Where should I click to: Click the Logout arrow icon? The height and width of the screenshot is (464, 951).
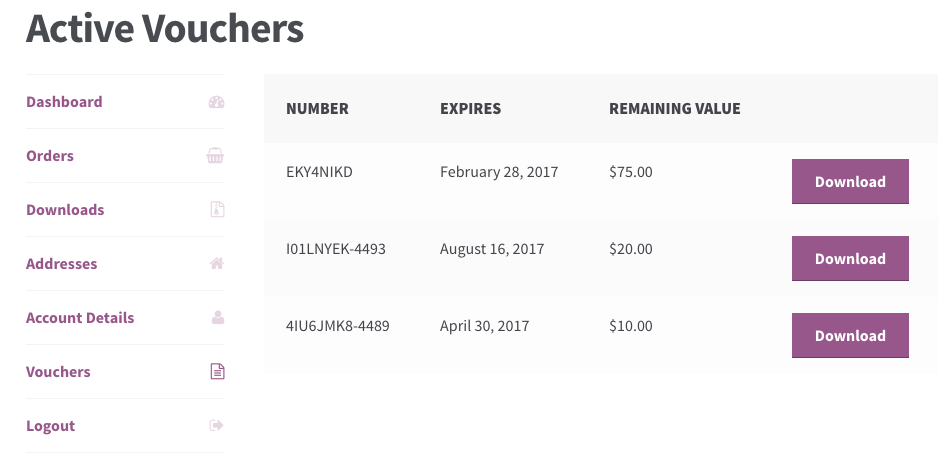pyautogui.click(x=217, y=425)
